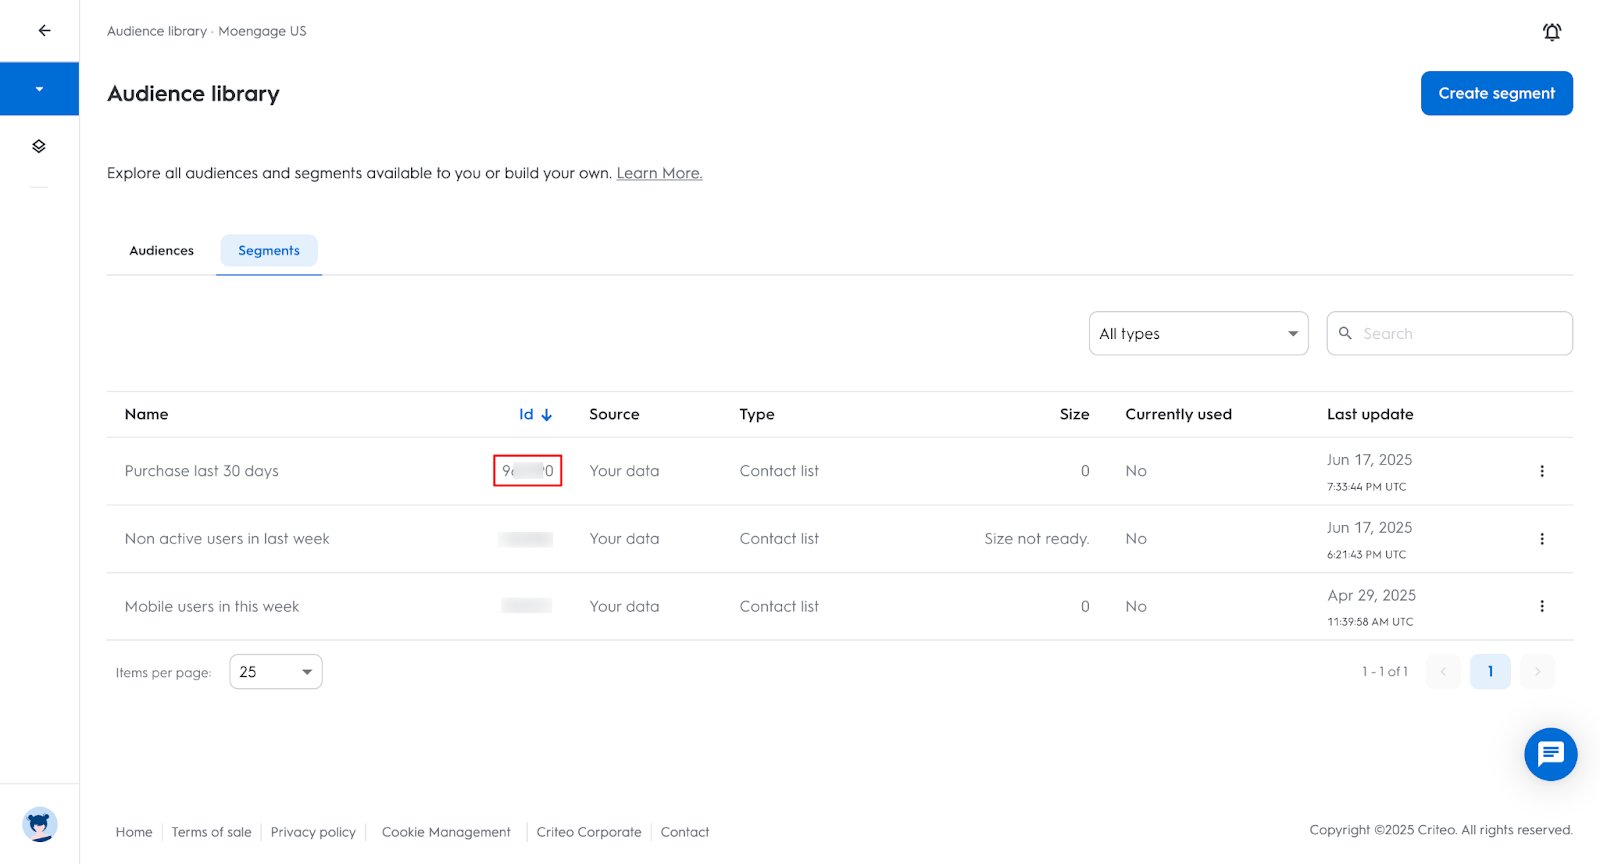Open Terms of sale footer link
Screen dimensions: 1600x864
pyautogui.click(x=211, y=832)
